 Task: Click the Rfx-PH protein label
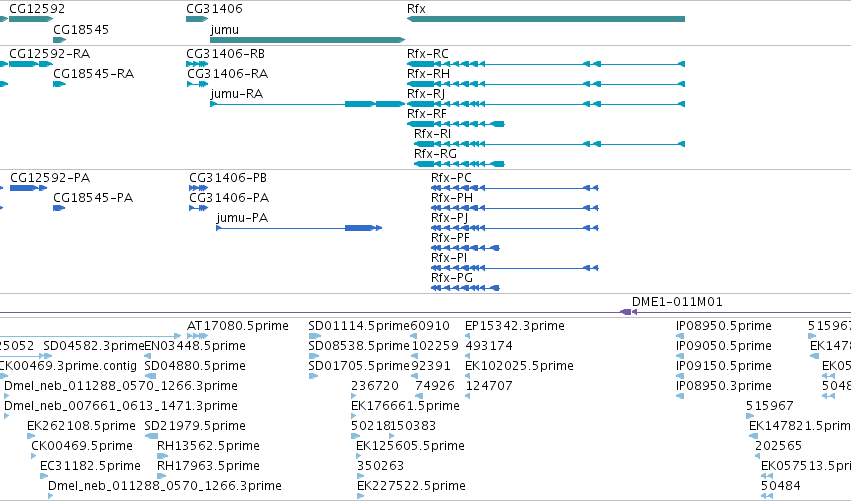point(452,198)
